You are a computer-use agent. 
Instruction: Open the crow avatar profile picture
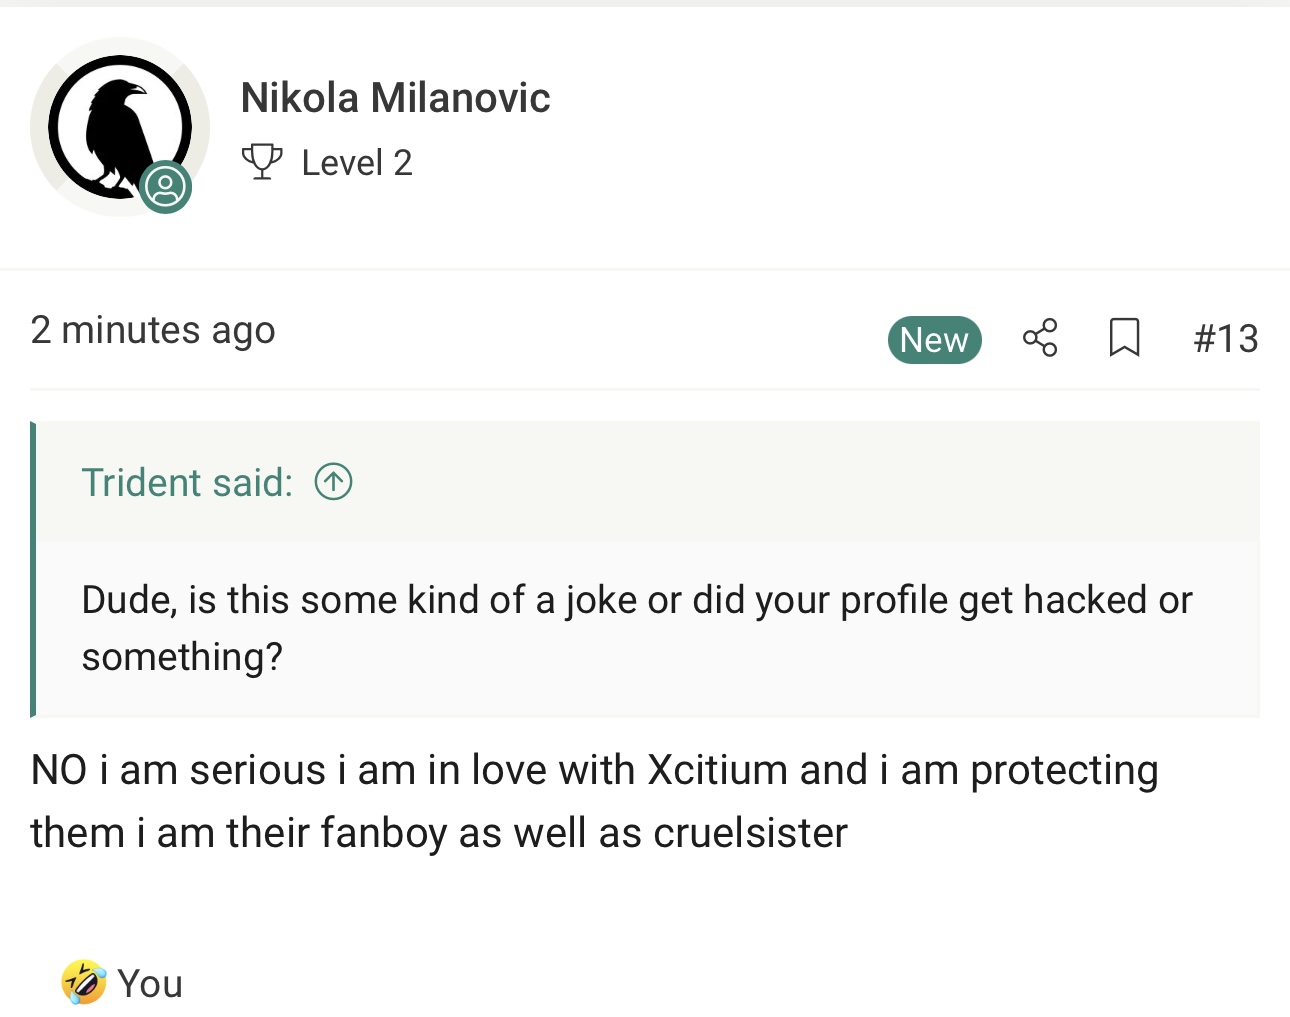(118, 126)
